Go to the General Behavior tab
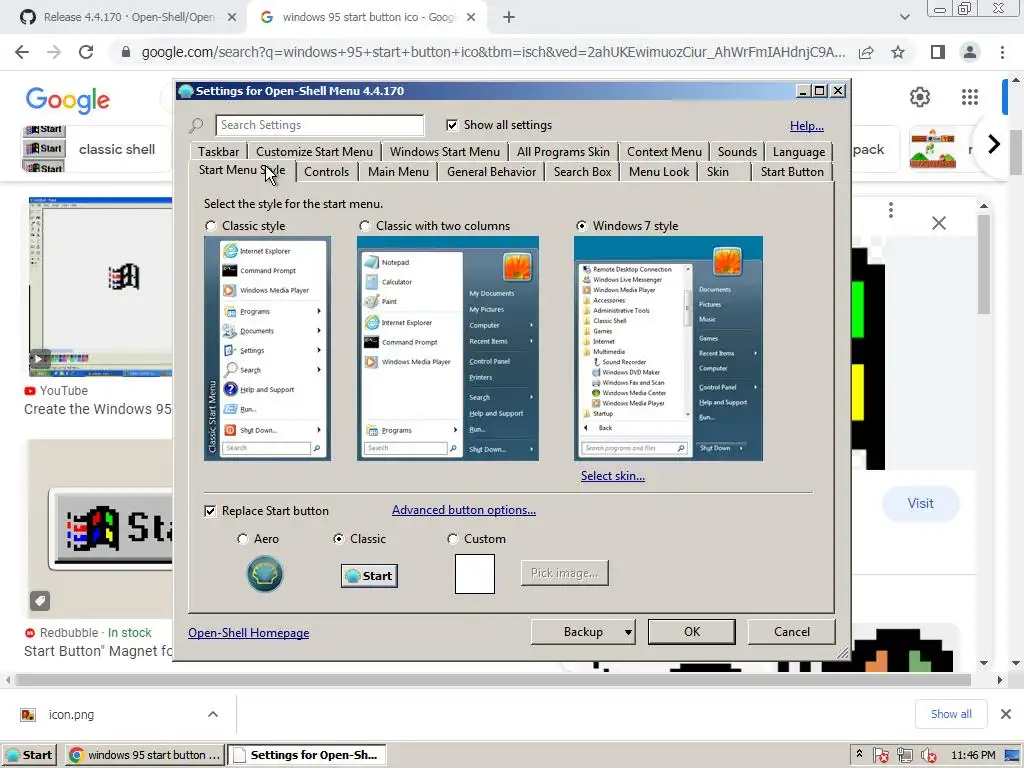Viewport: 1024px width, 768px height. tap(491, 172)
